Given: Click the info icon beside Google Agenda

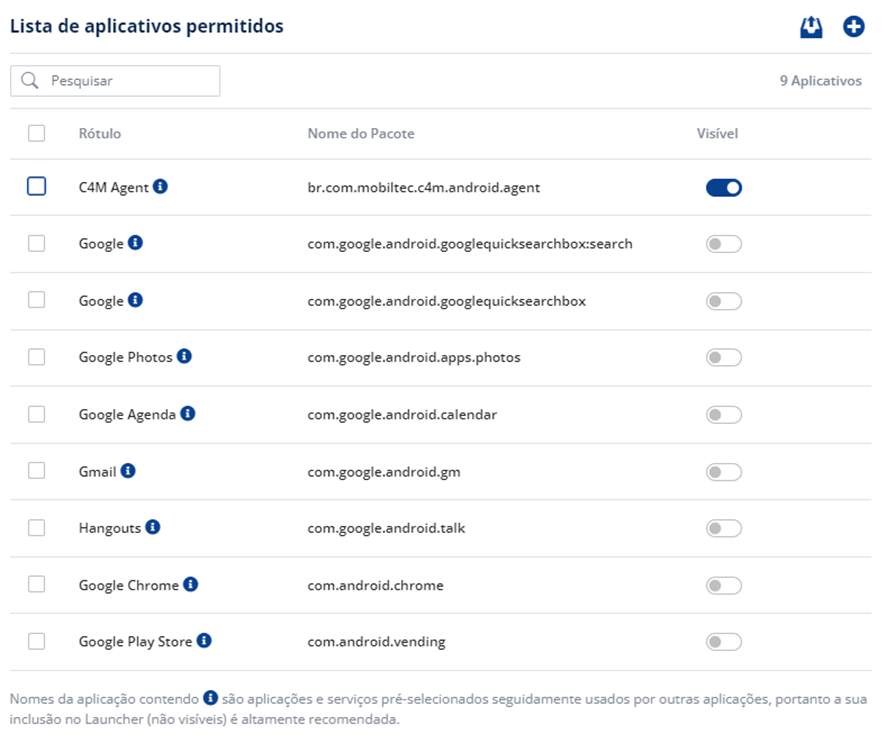Looking at the screenshot, I should [188, 413].
